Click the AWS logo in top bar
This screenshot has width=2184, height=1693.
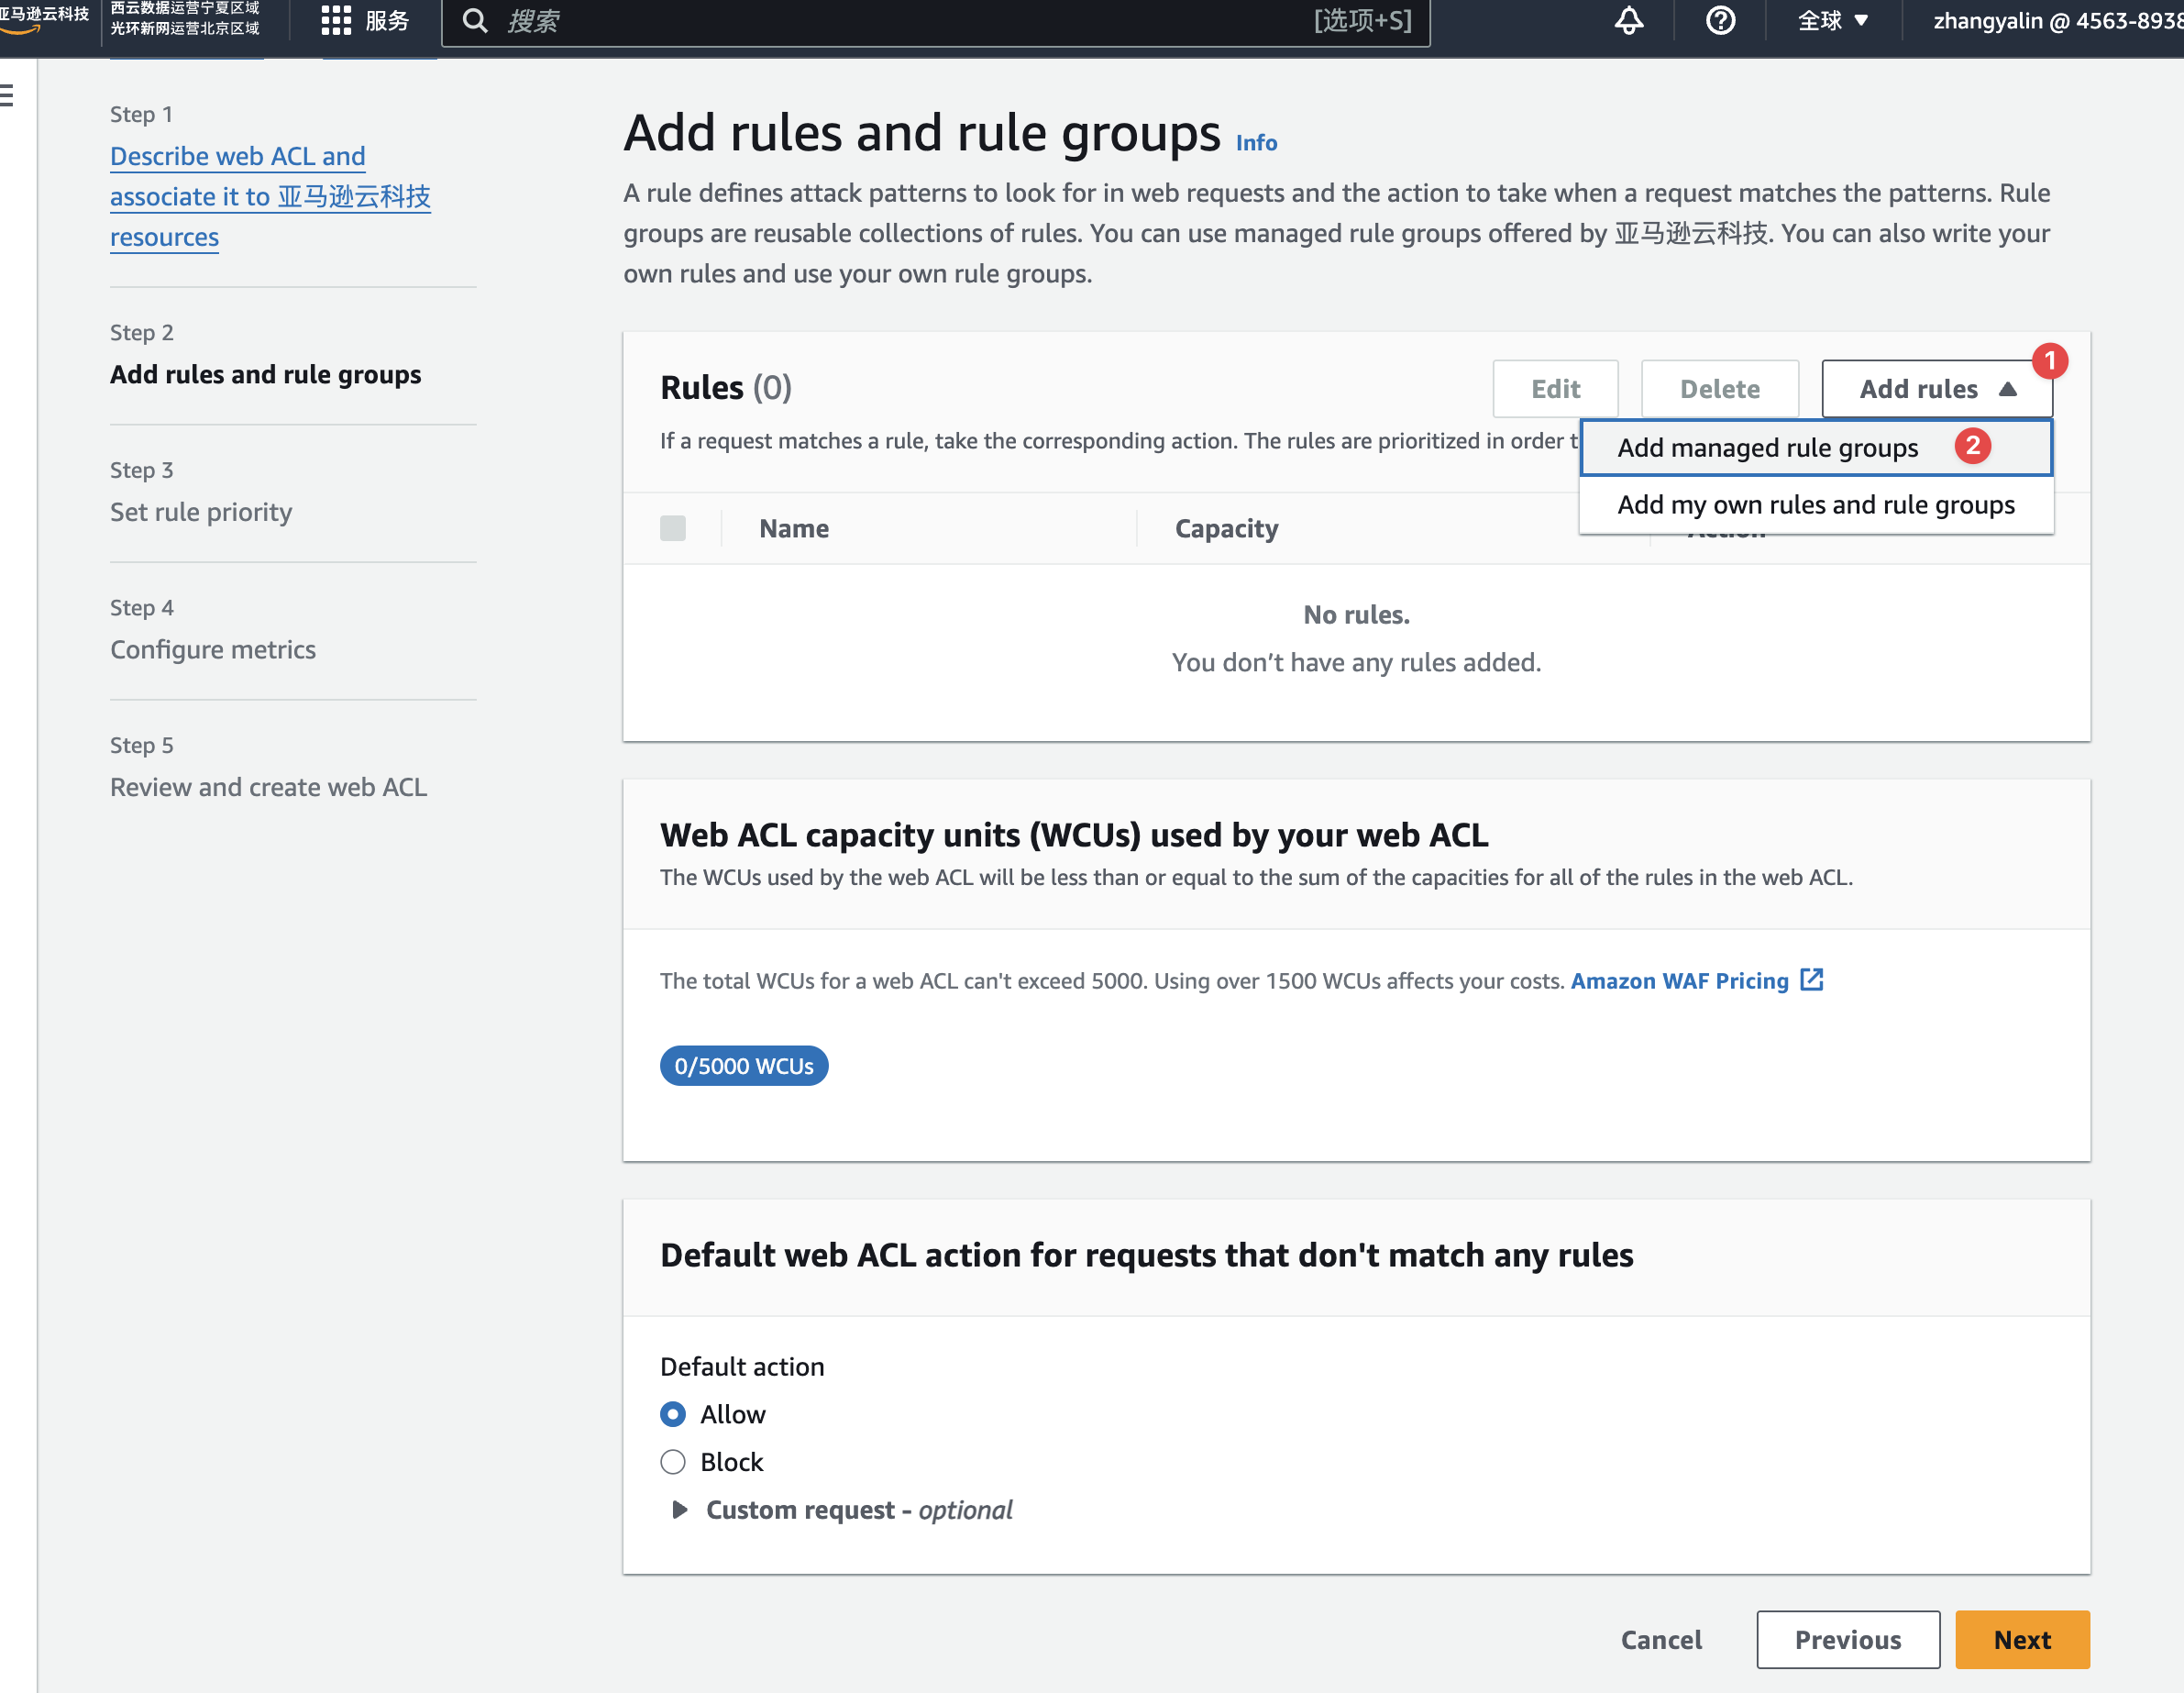click(x=42, y=18)
